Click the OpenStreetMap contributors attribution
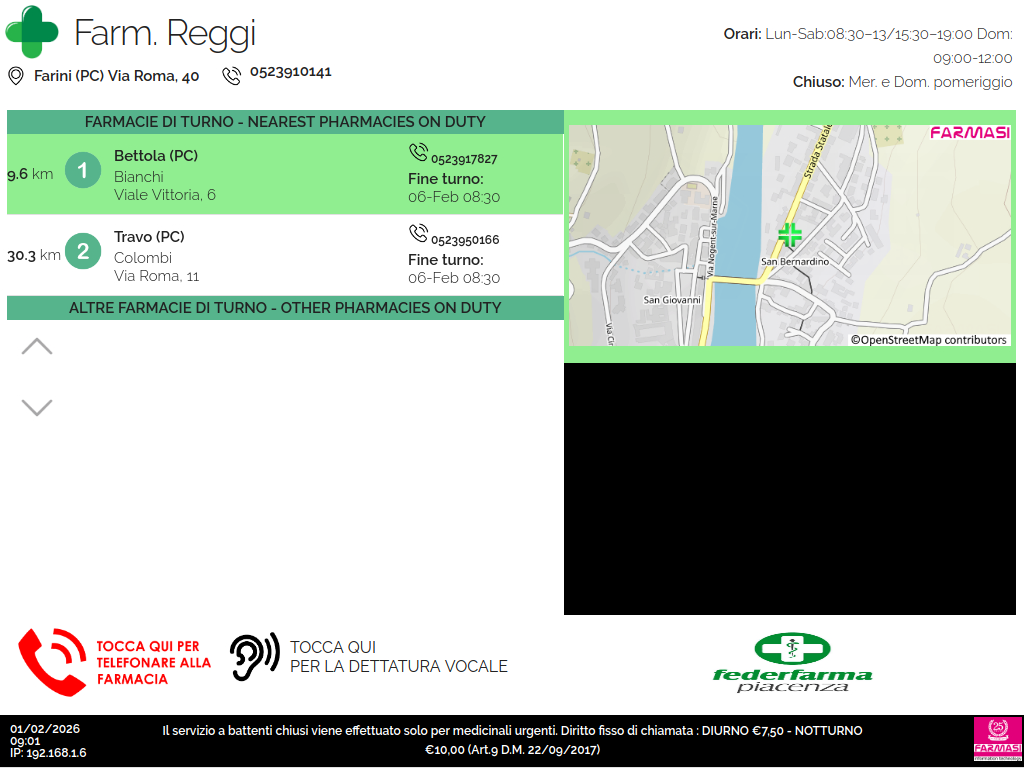This screenshot has height=768, width=1024. pos(928,340)
